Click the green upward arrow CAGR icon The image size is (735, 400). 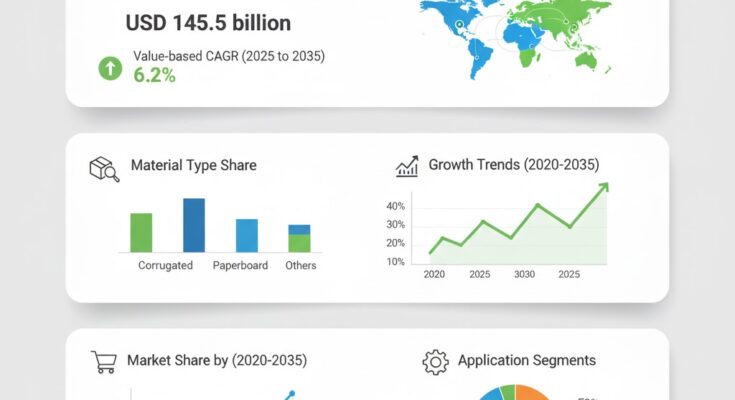[109, 69]
